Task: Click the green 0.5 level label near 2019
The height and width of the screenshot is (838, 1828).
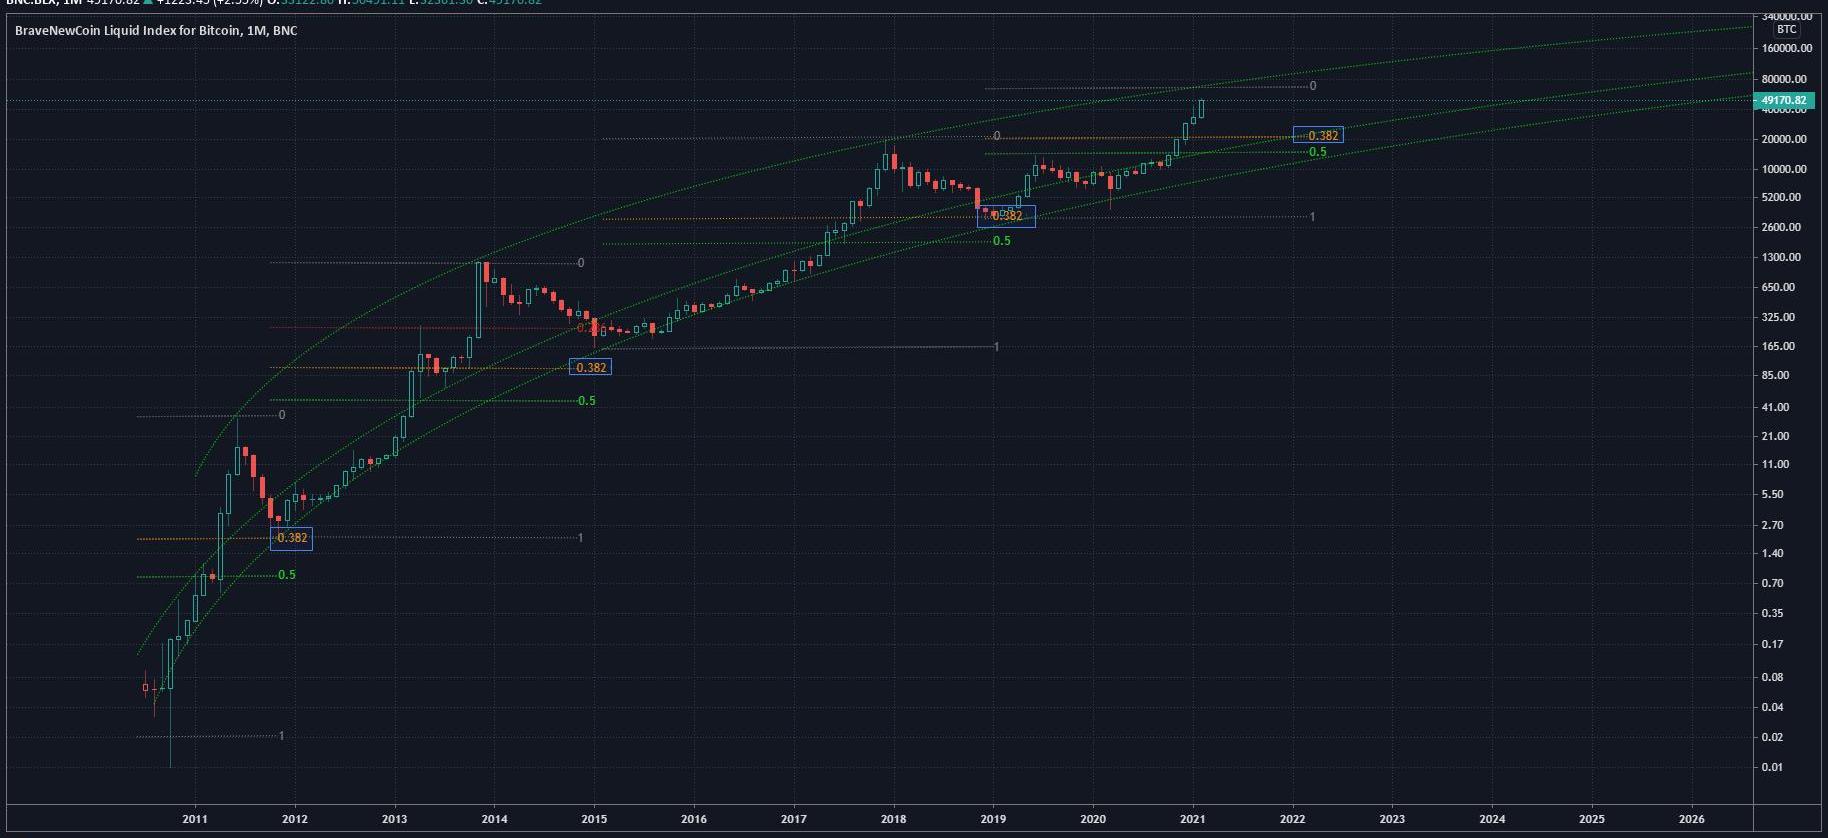Action: tap(1002, 241)
